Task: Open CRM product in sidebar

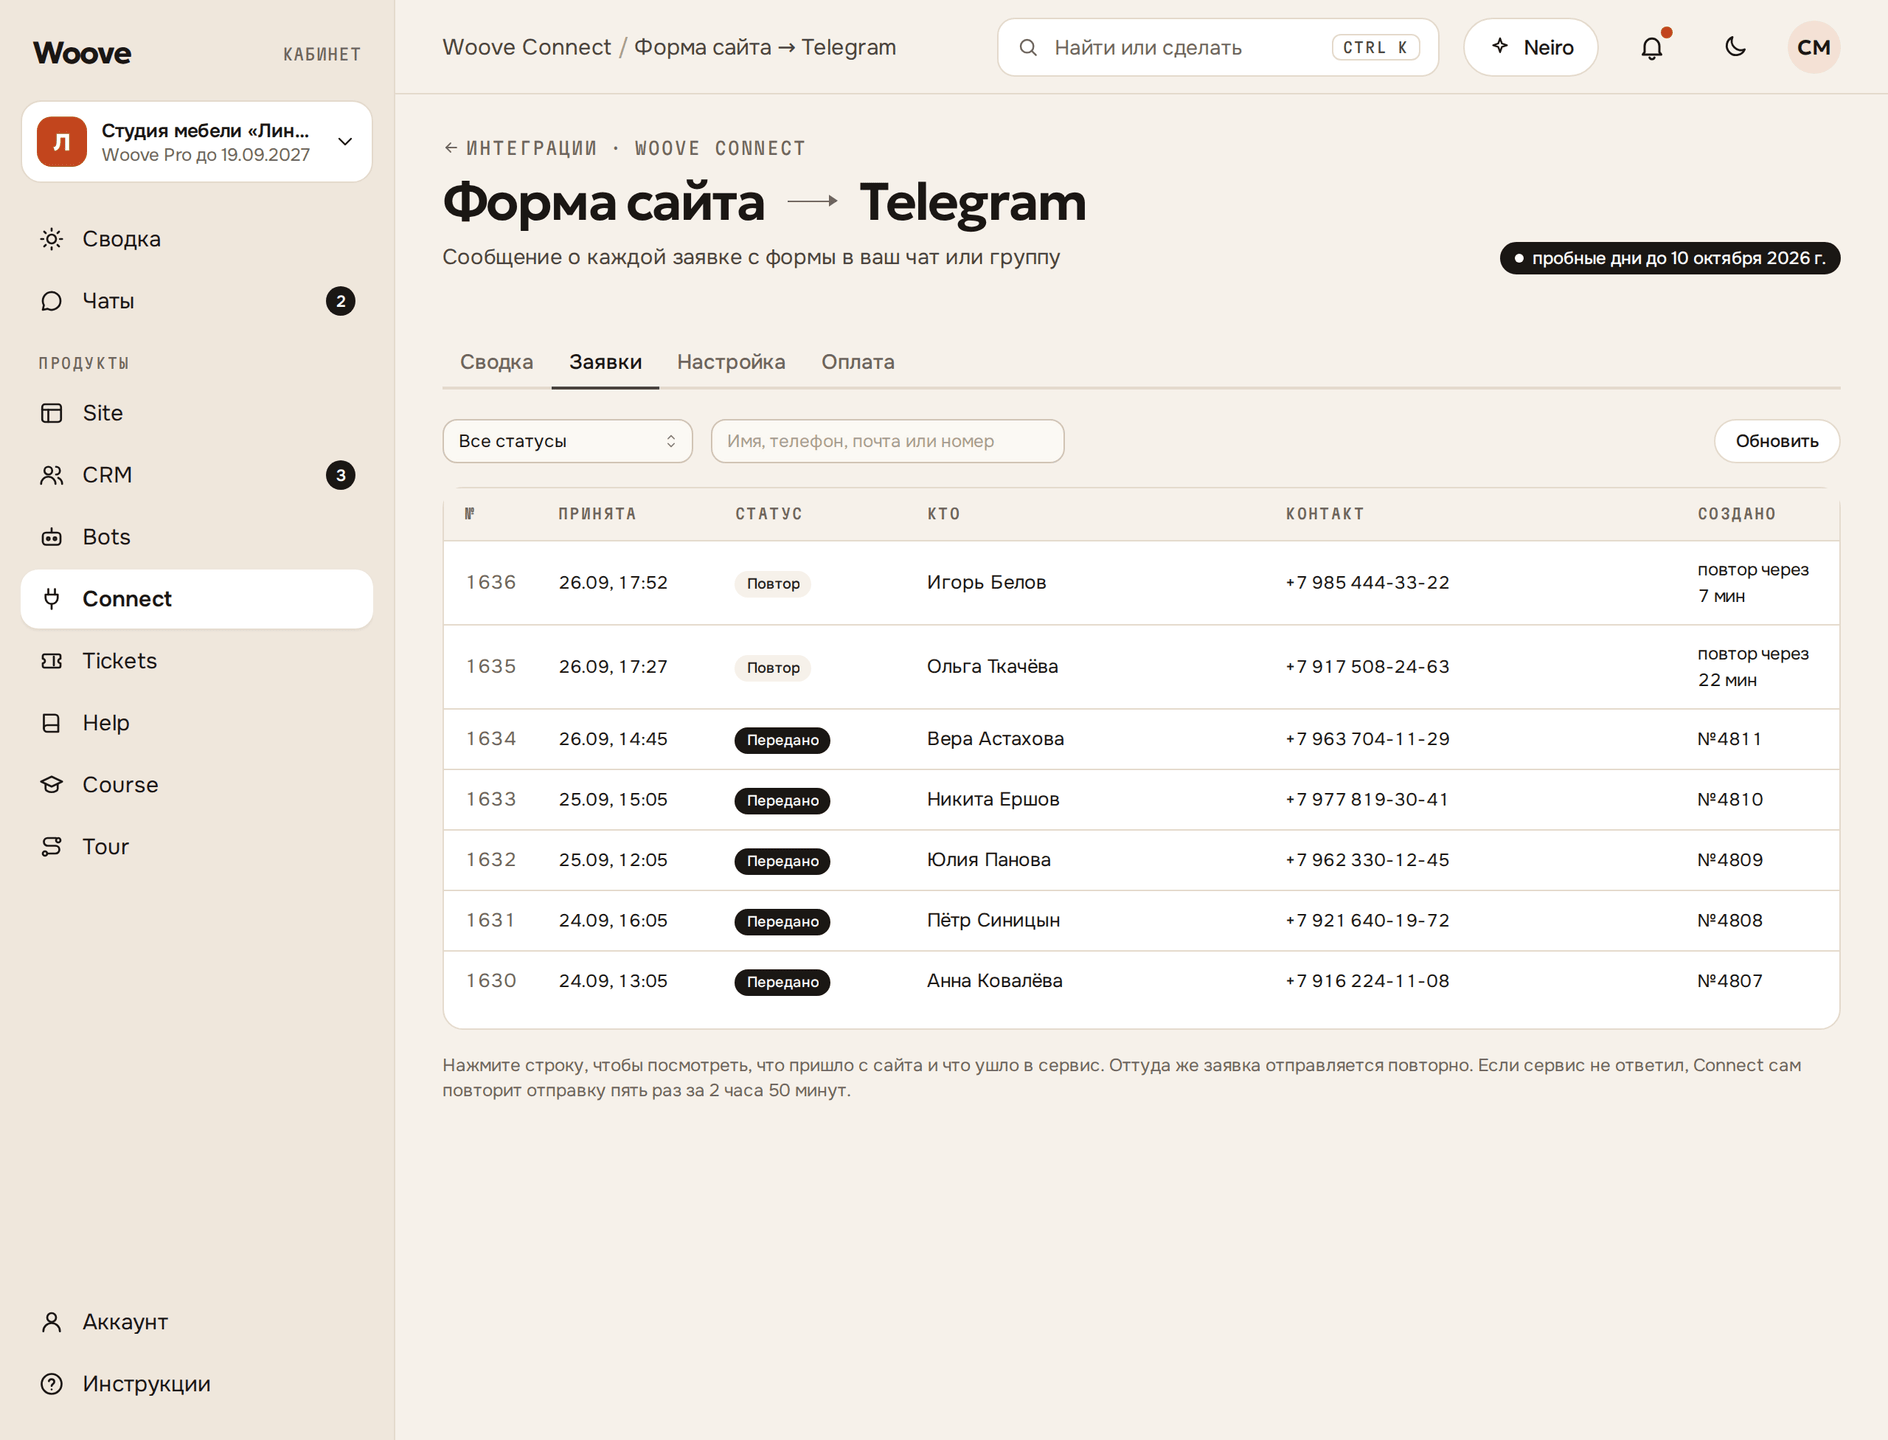Action: click(x=197, y=475)
